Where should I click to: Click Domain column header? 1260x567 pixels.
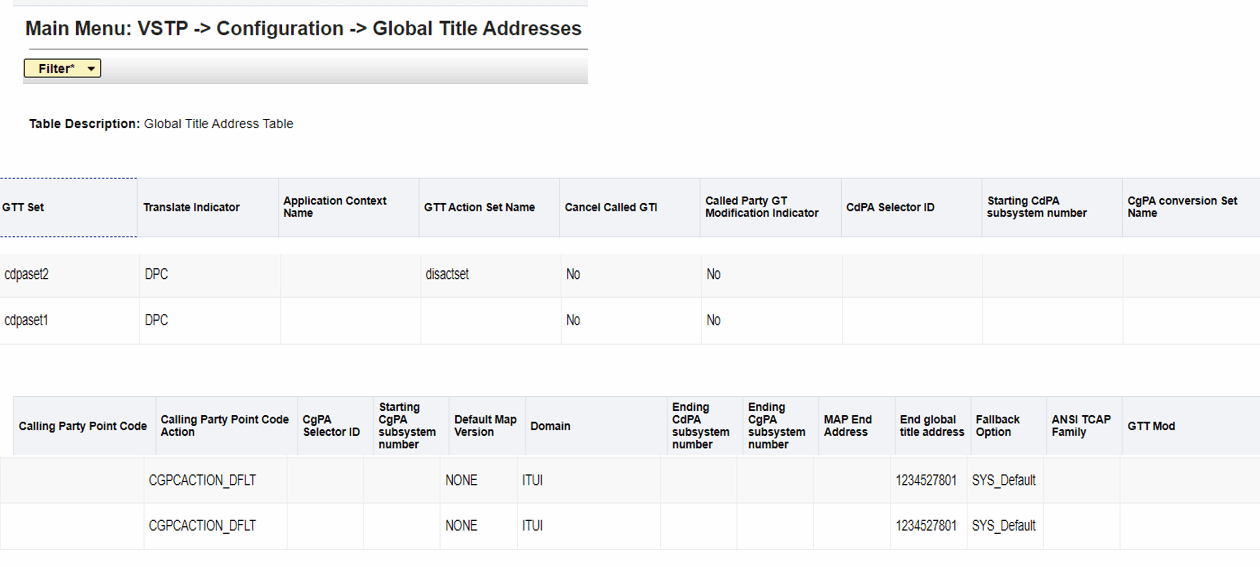coord(596,426)
